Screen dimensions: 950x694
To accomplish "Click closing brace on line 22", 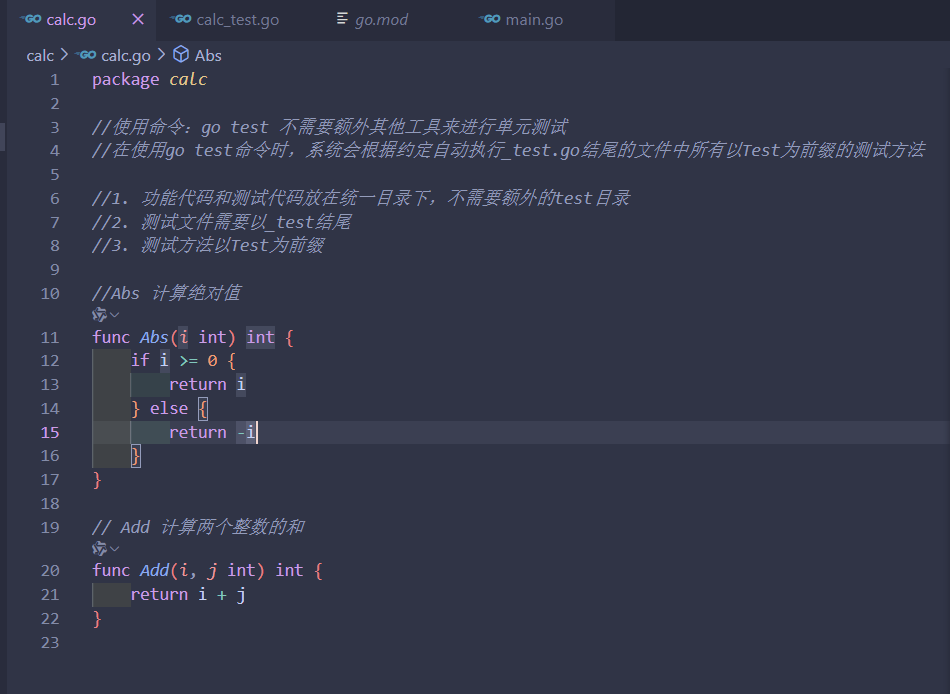I will point(97,619).
